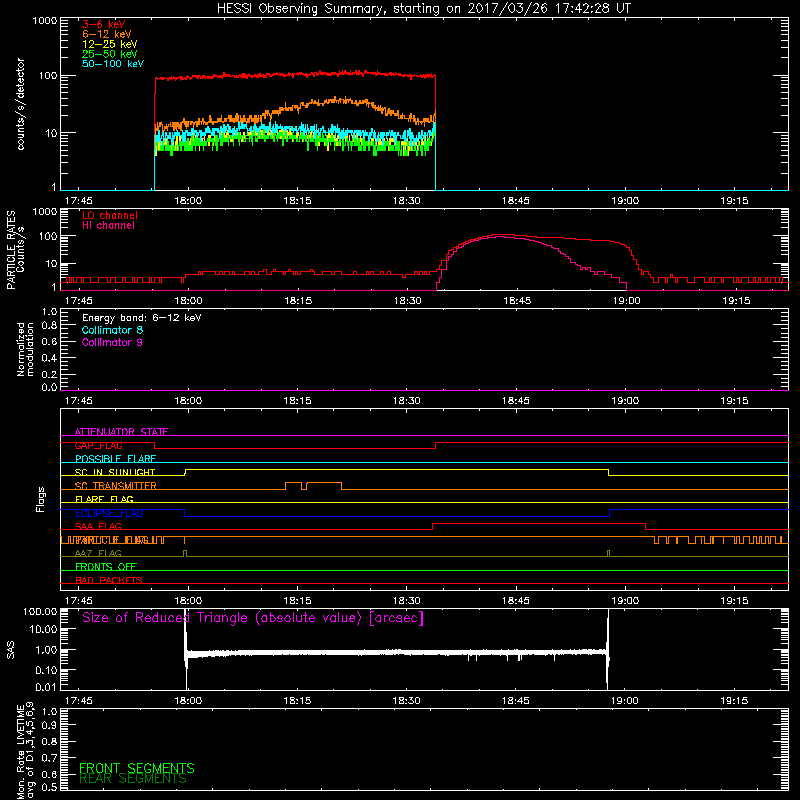Click the ECLIPSE_FLAG label

(x=109, y=513)
